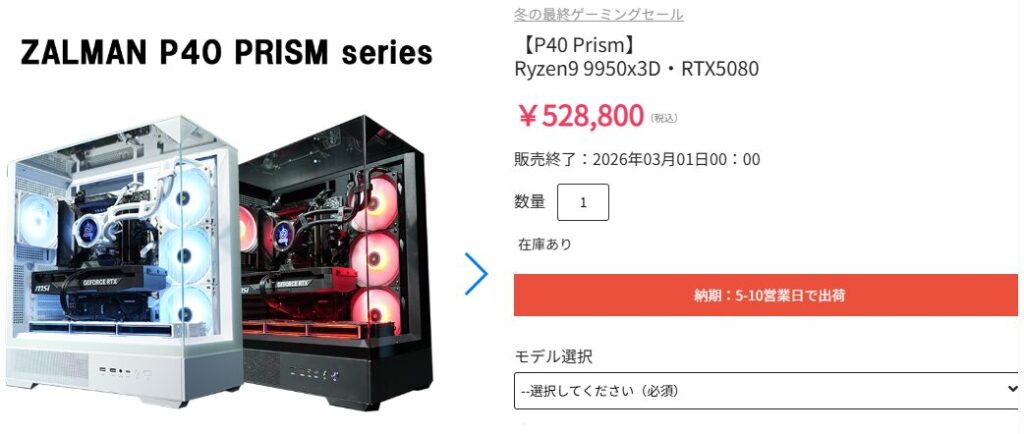The height and width of the screenshot is (434, 1024).
Task: Click the blue next-image arrow
Action: click(x=476, y=274)
